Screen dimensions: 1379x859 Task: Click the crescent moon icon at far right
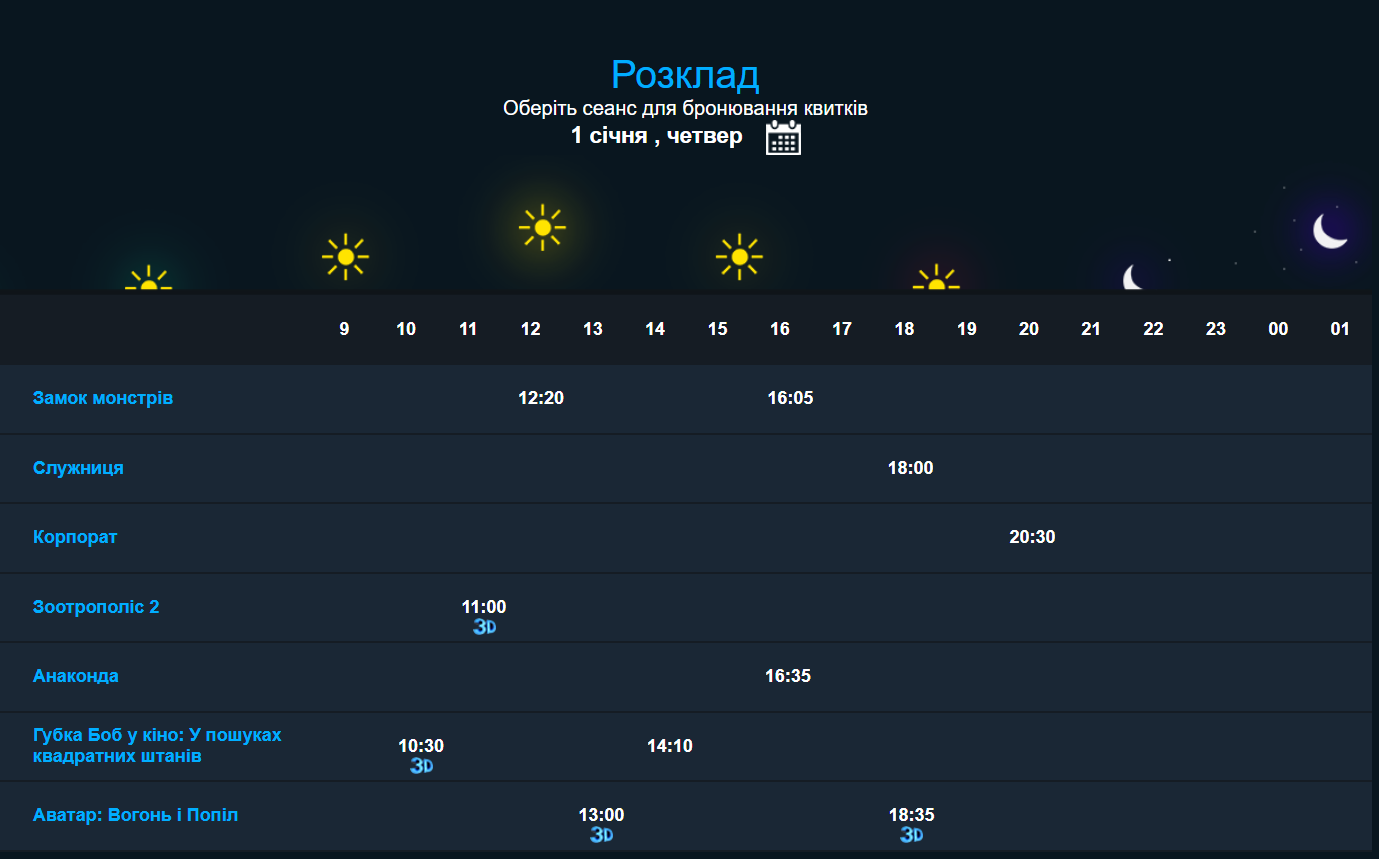[1330, 231]
